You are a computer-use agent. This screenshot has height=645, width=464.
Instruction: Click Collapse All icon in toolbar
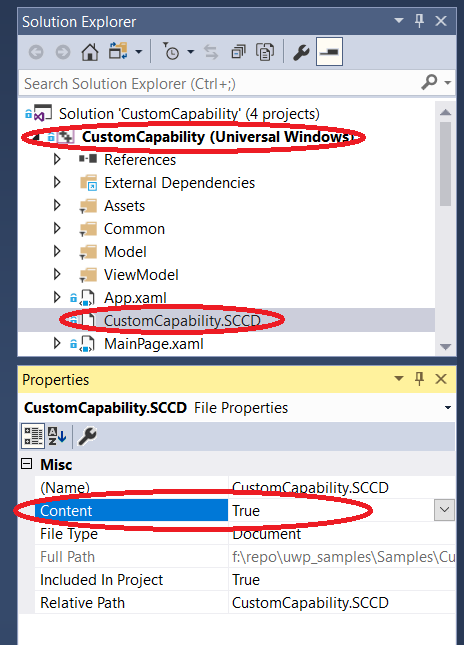click(x=238, y=52)
